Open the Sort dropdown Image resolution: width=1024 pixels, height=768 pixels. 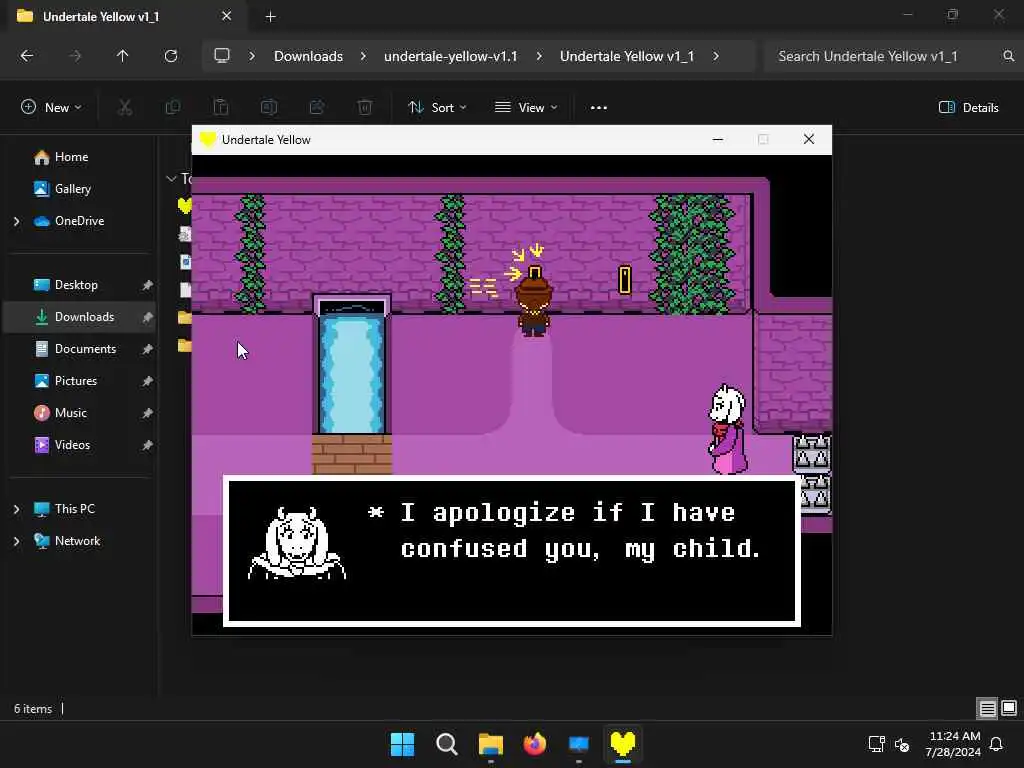click(x=437, y=107)
